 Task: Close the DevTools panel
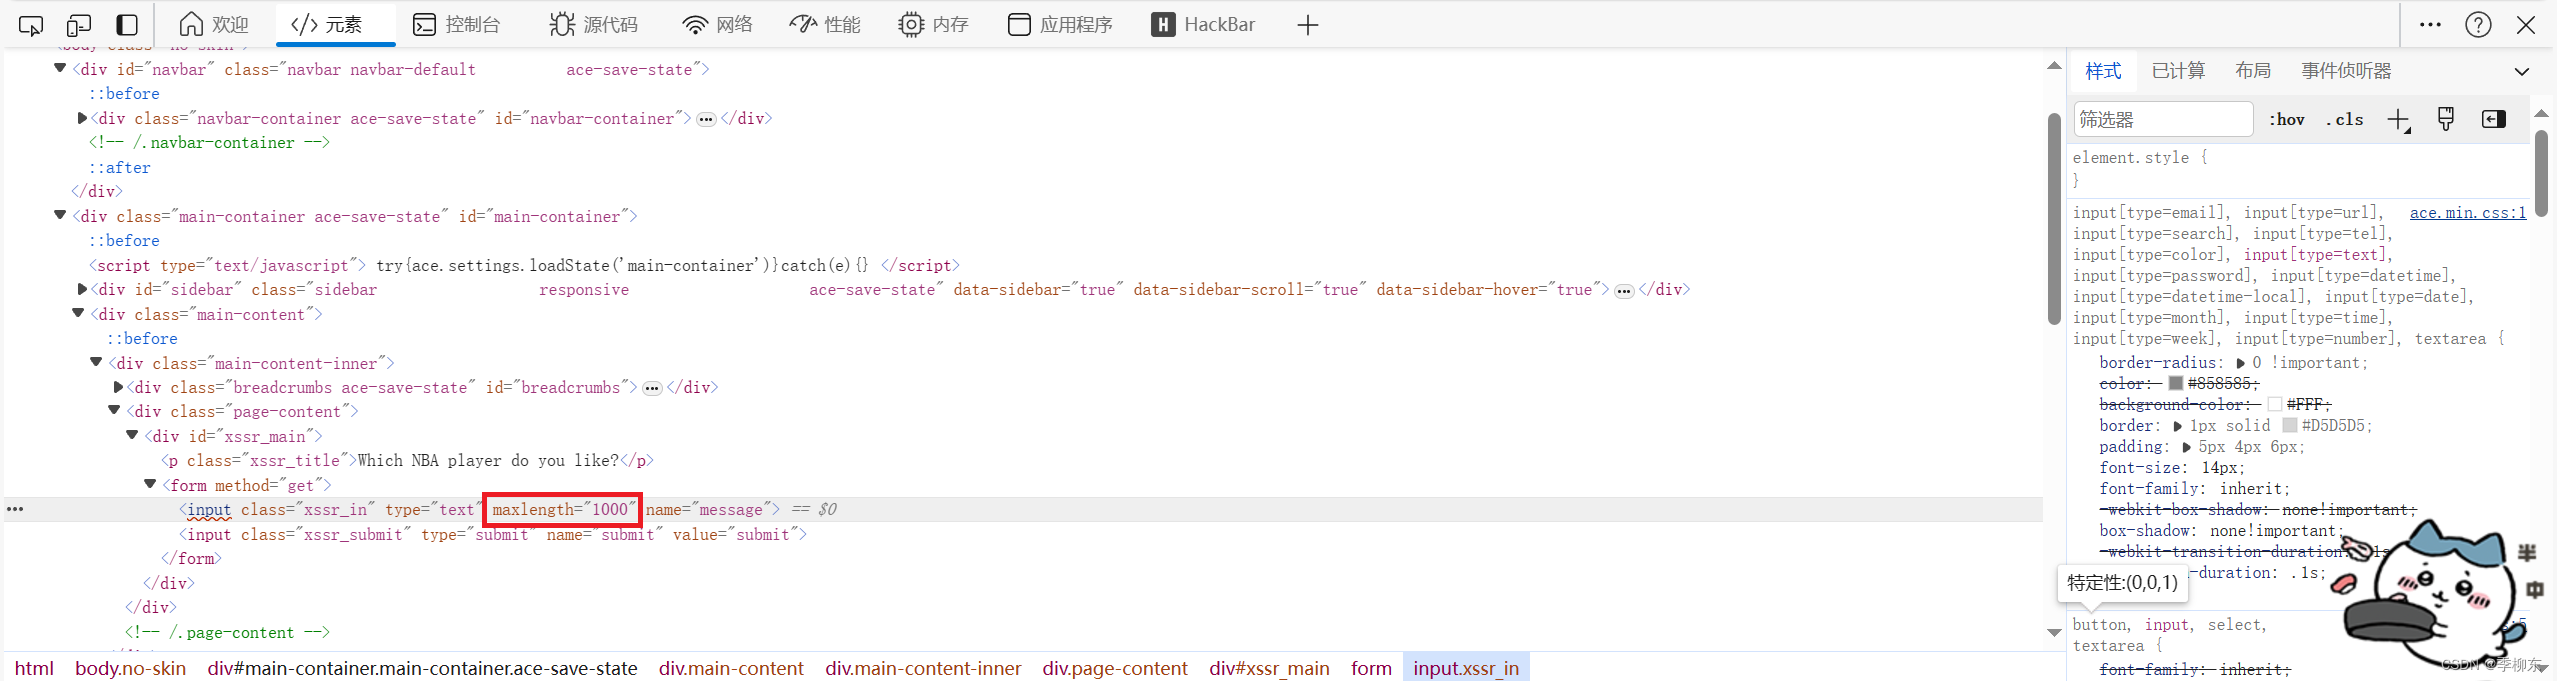pos(2526,25)
